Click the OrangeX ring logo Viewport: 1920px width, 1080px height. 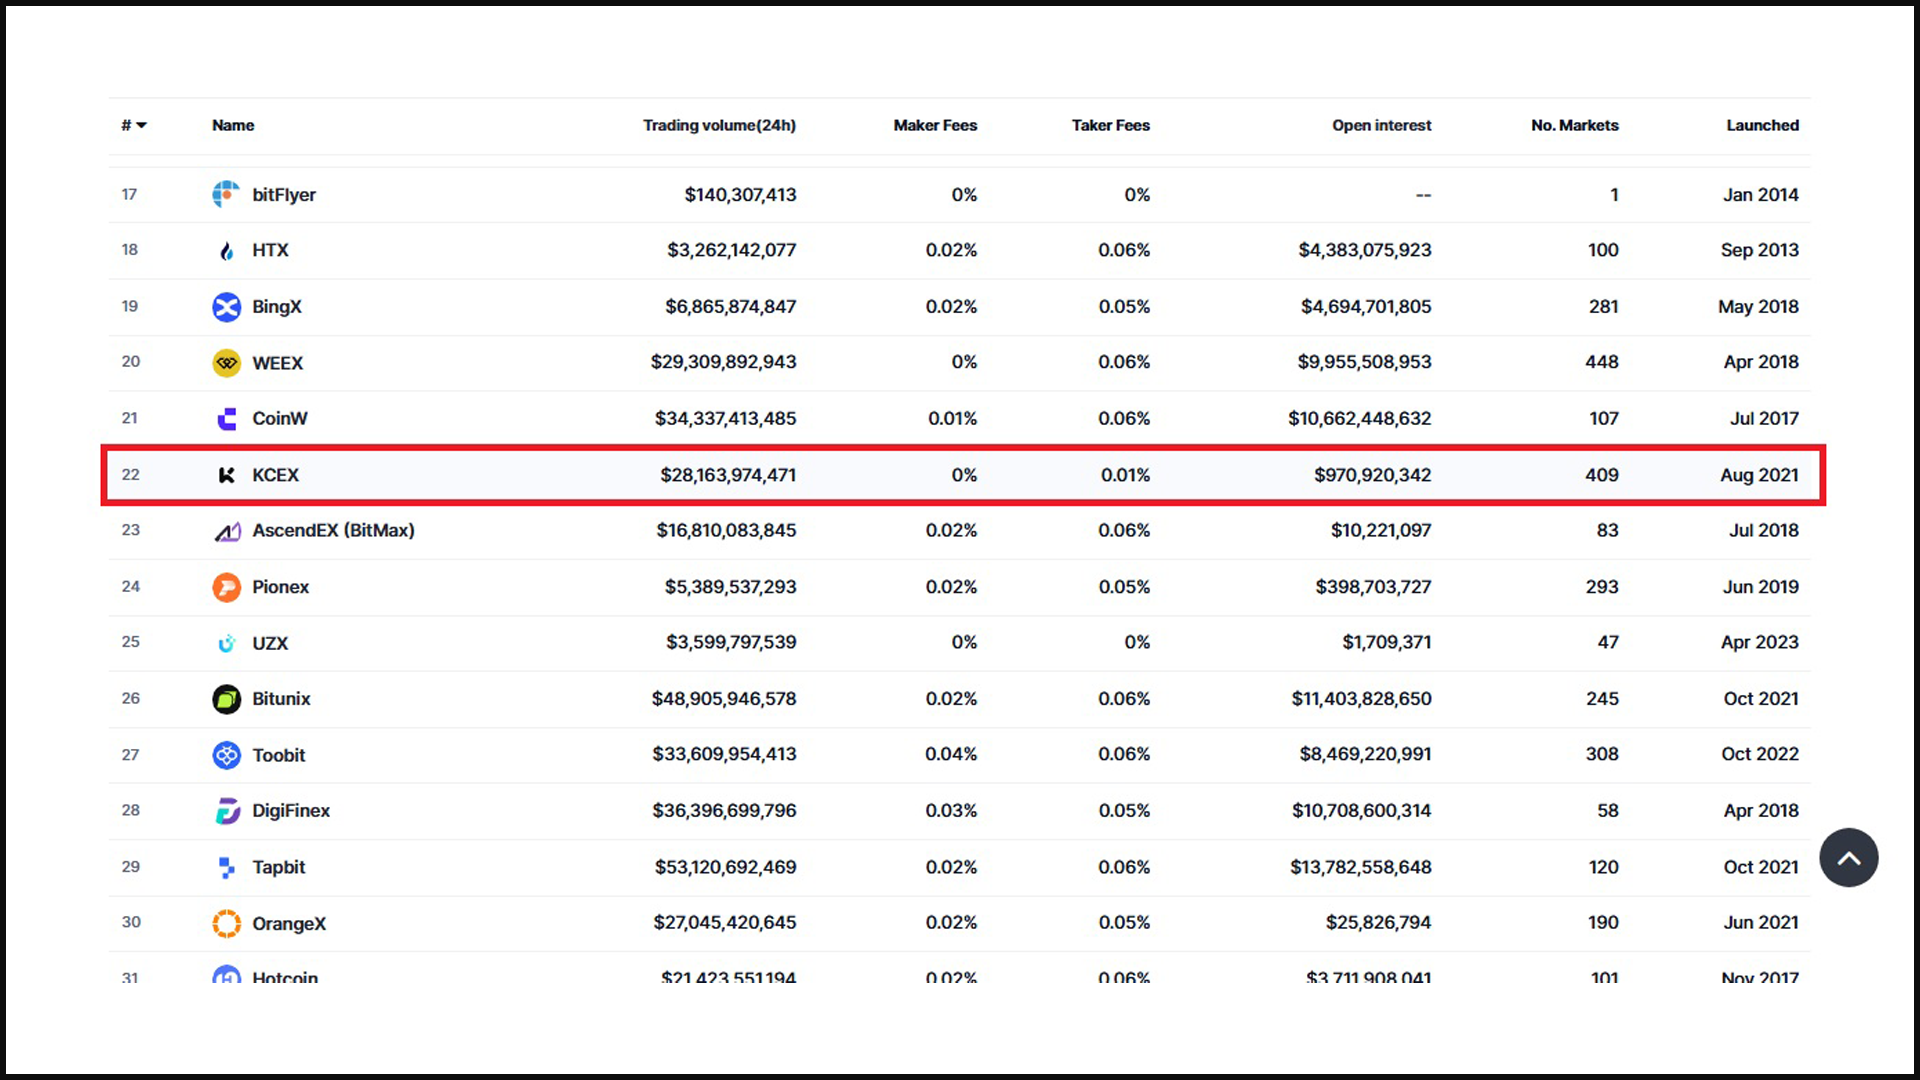(226, 923)
